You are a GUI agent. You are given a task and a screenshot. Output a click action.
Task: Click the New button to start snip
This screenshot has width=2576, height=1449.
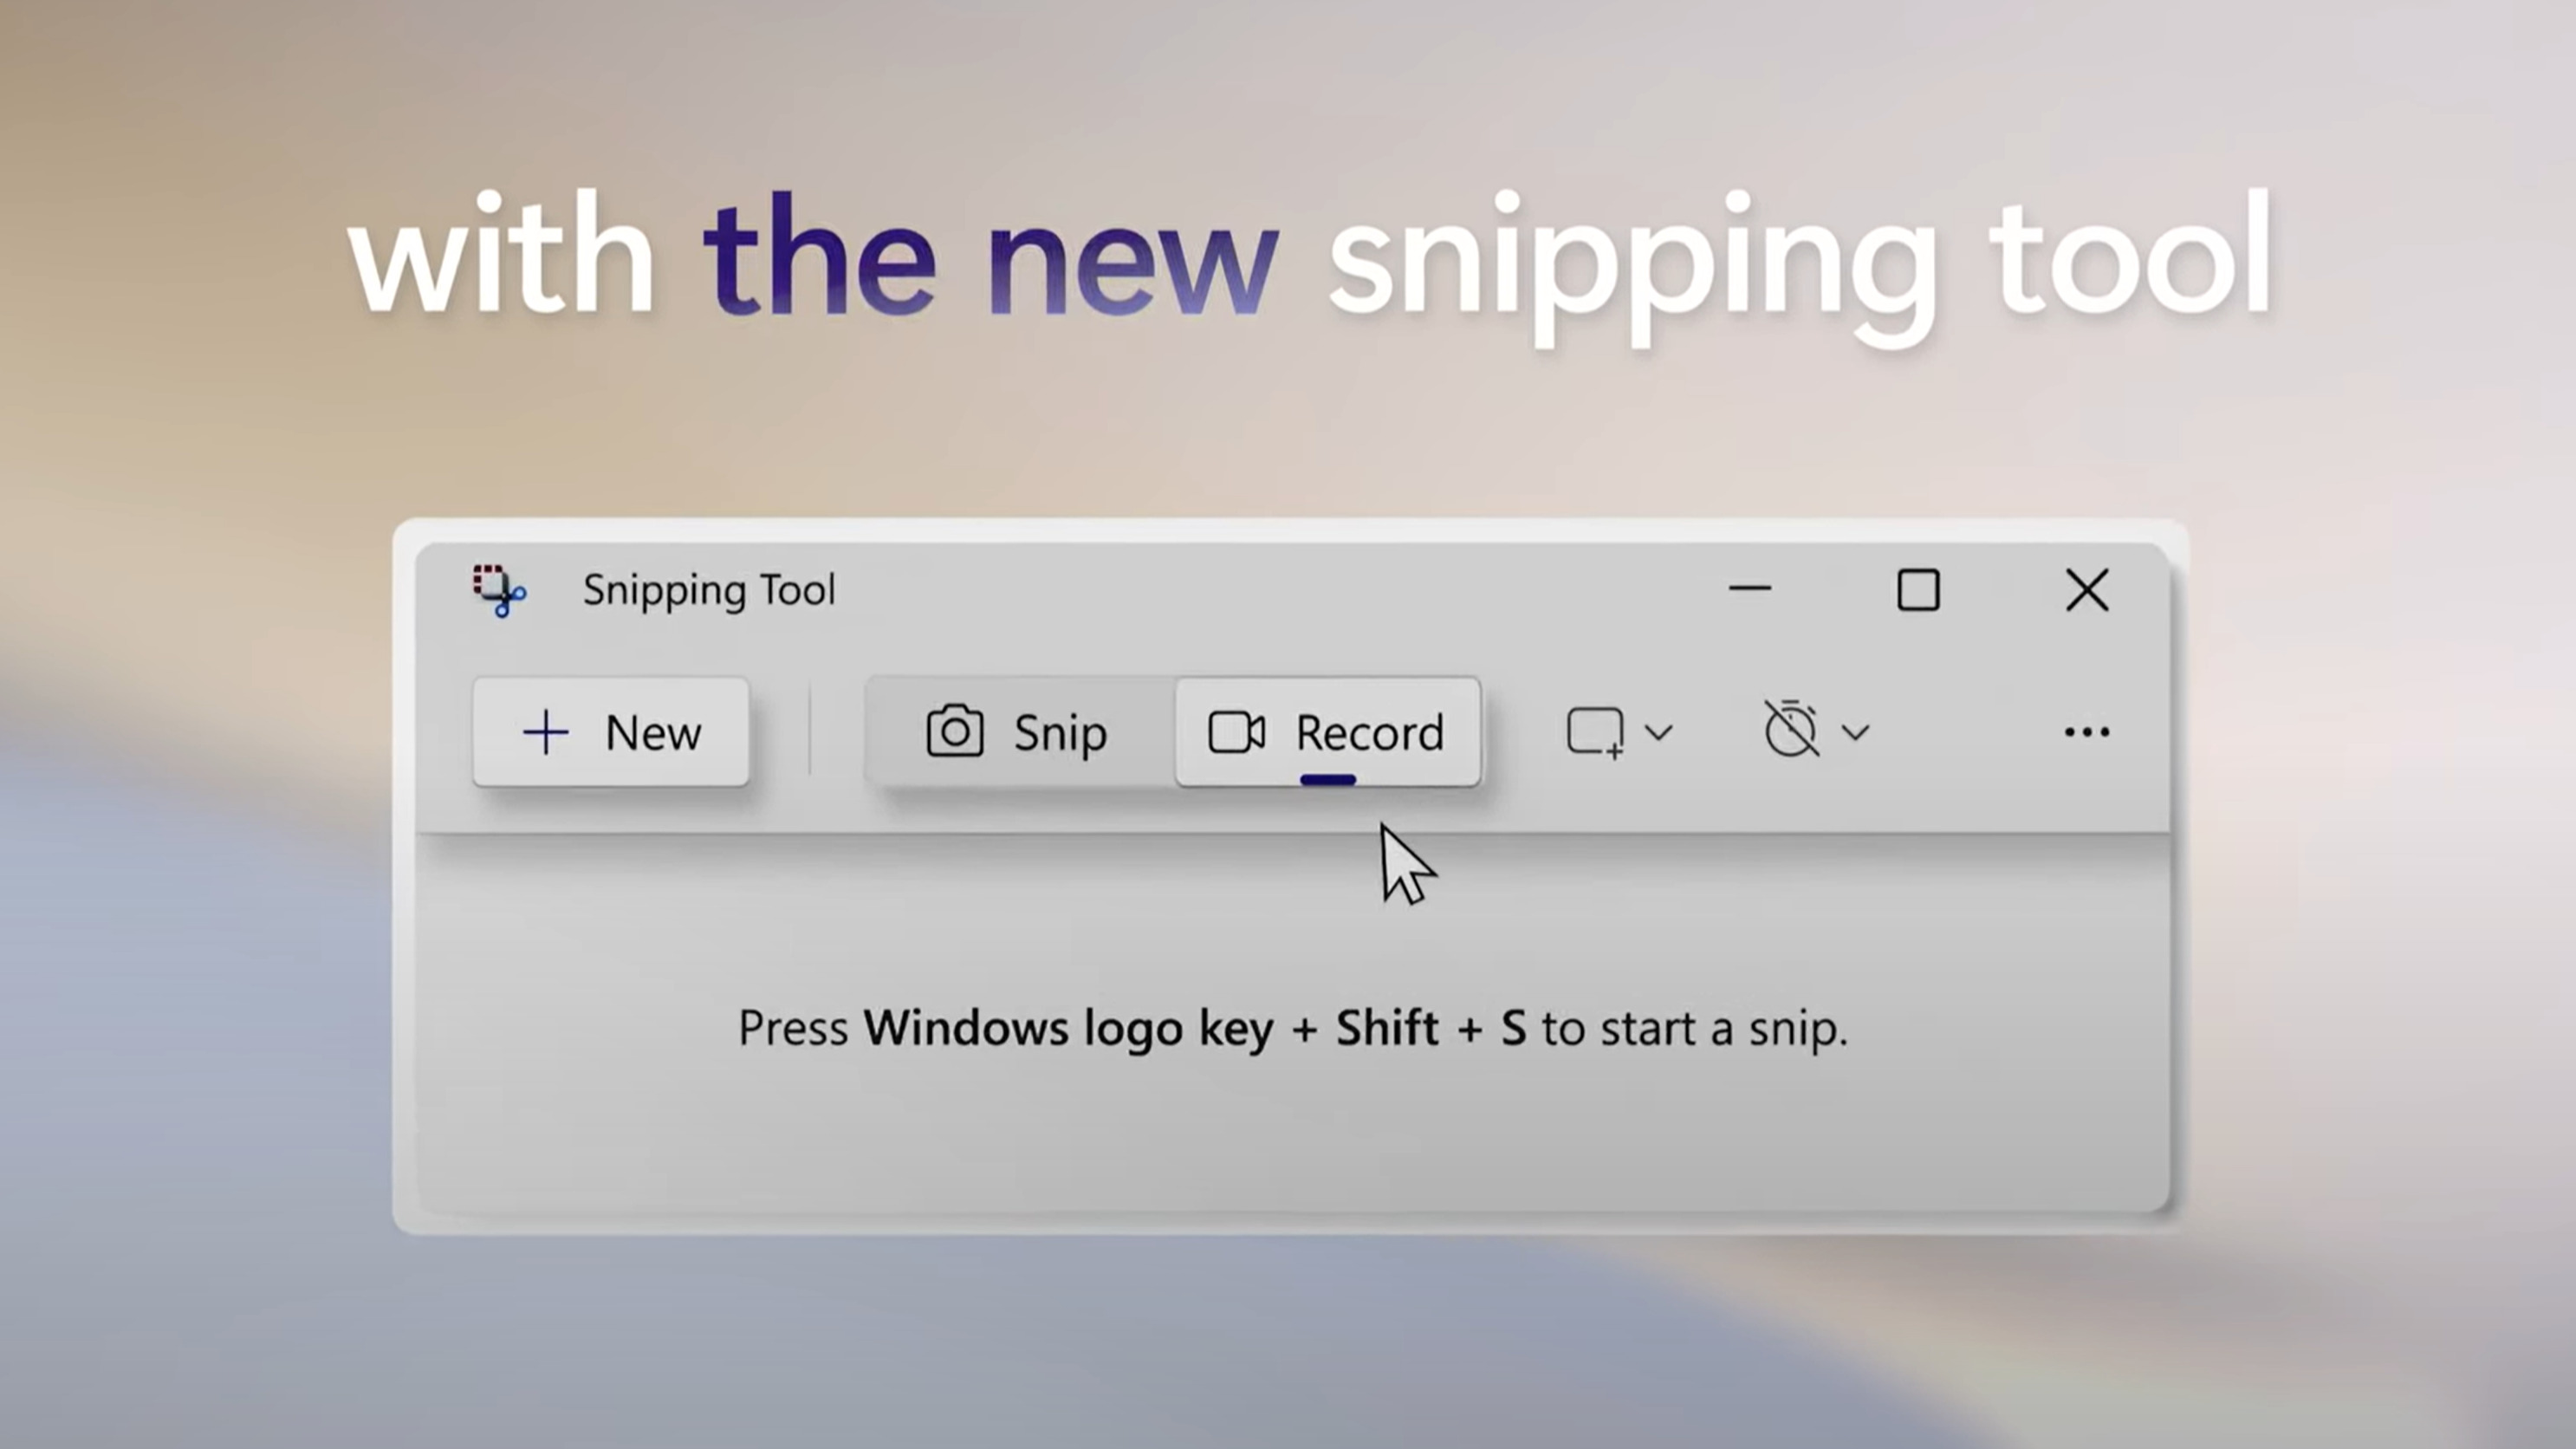tap(610, 732)
